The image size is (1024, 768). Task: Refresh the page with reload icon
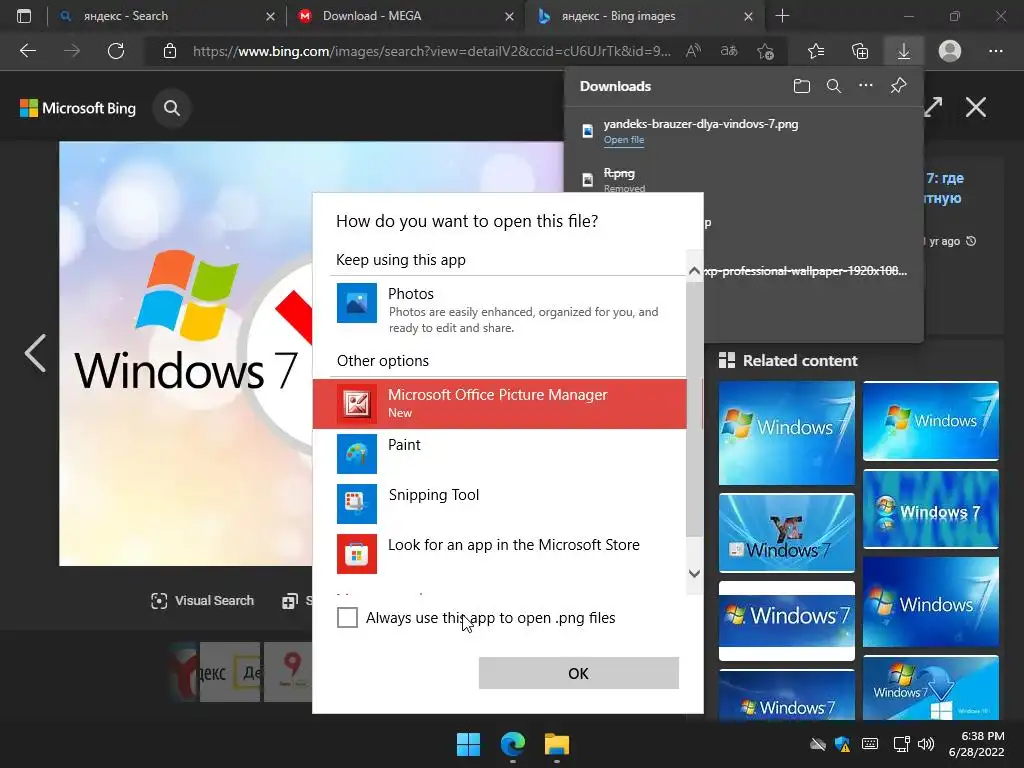[116, 51]
